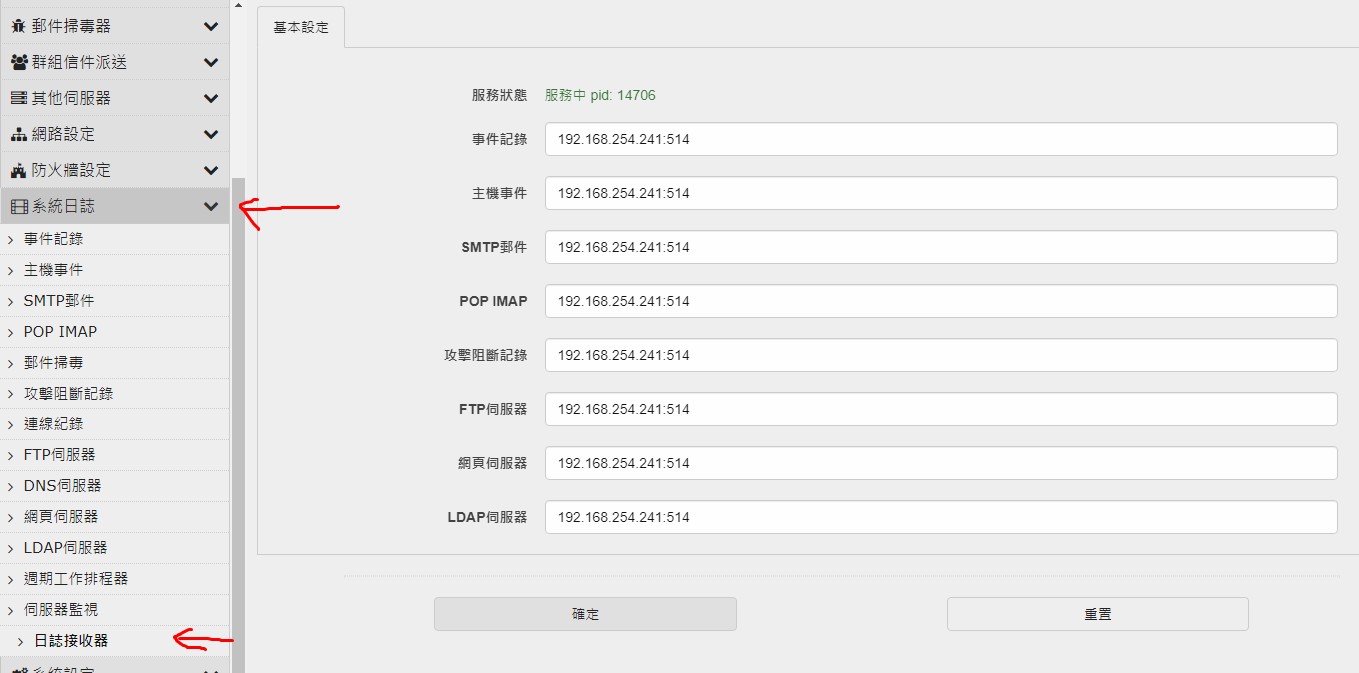This screenshot has height=673, width=1359.
Task: Click the network icon beside 網路設定
Action: pyautogui.click(x=18, y=134)
